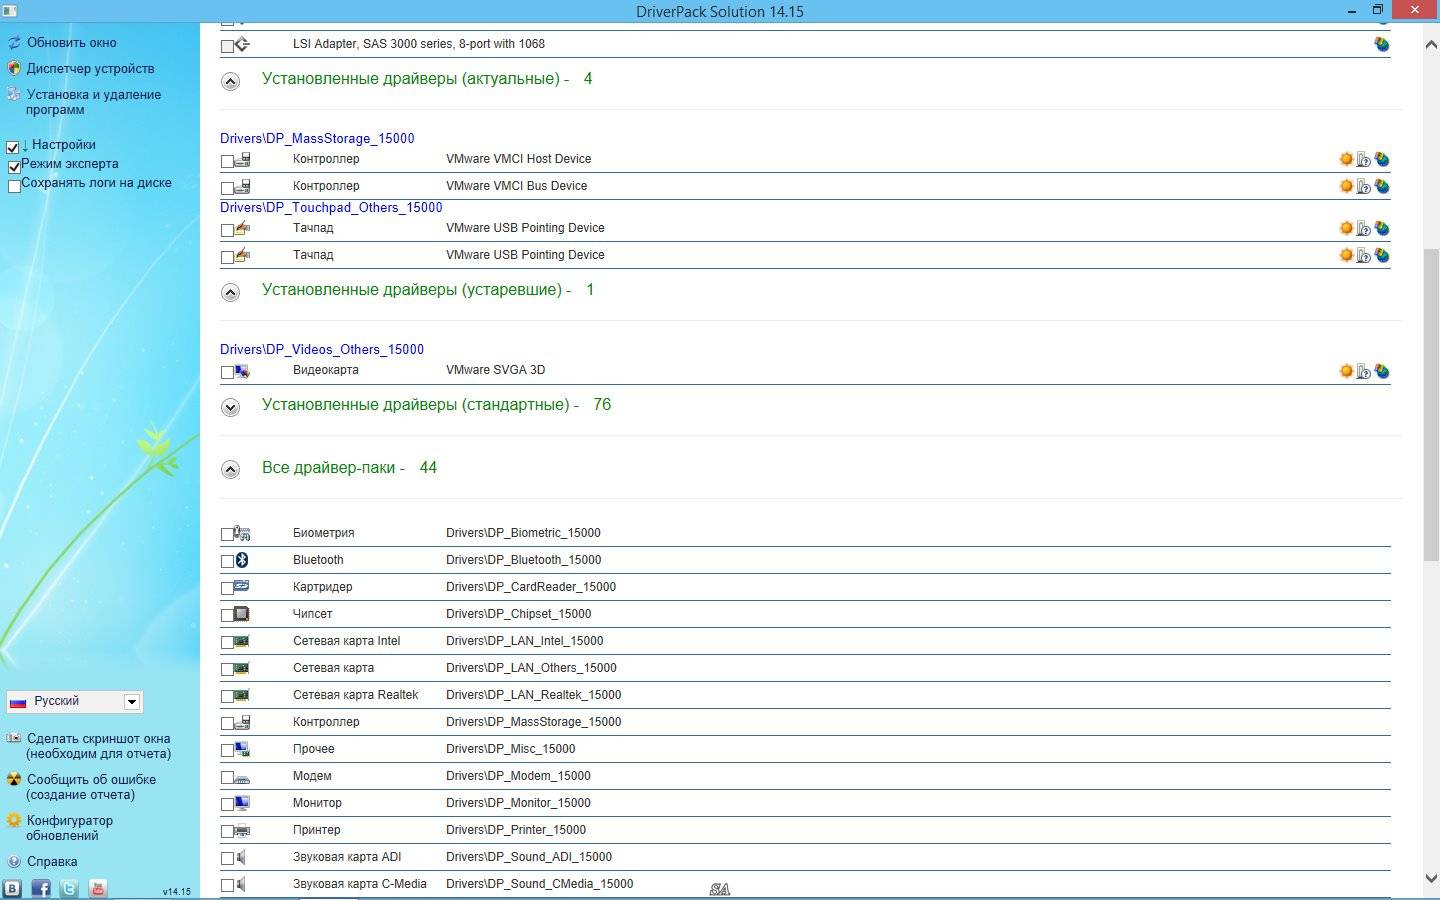
Task: Click speaker icon for Звуковая карта ADI
Action: [242, 857]
